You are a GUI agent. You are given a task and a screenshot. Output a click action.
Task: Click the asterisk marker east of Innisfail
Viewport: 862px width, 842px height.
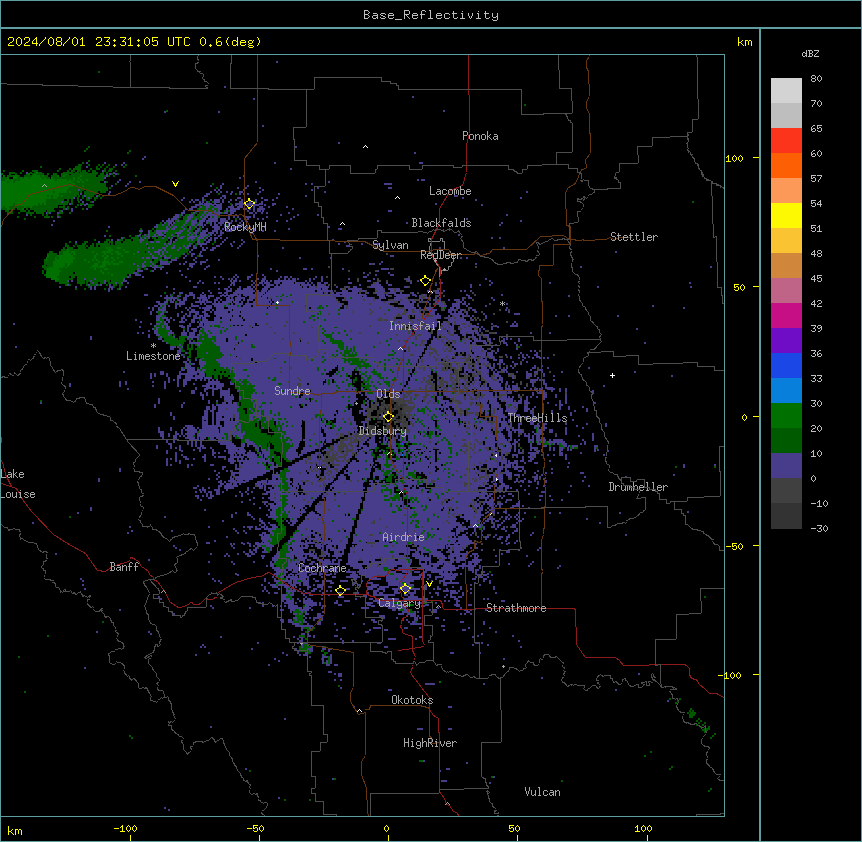tap(502, 303)
